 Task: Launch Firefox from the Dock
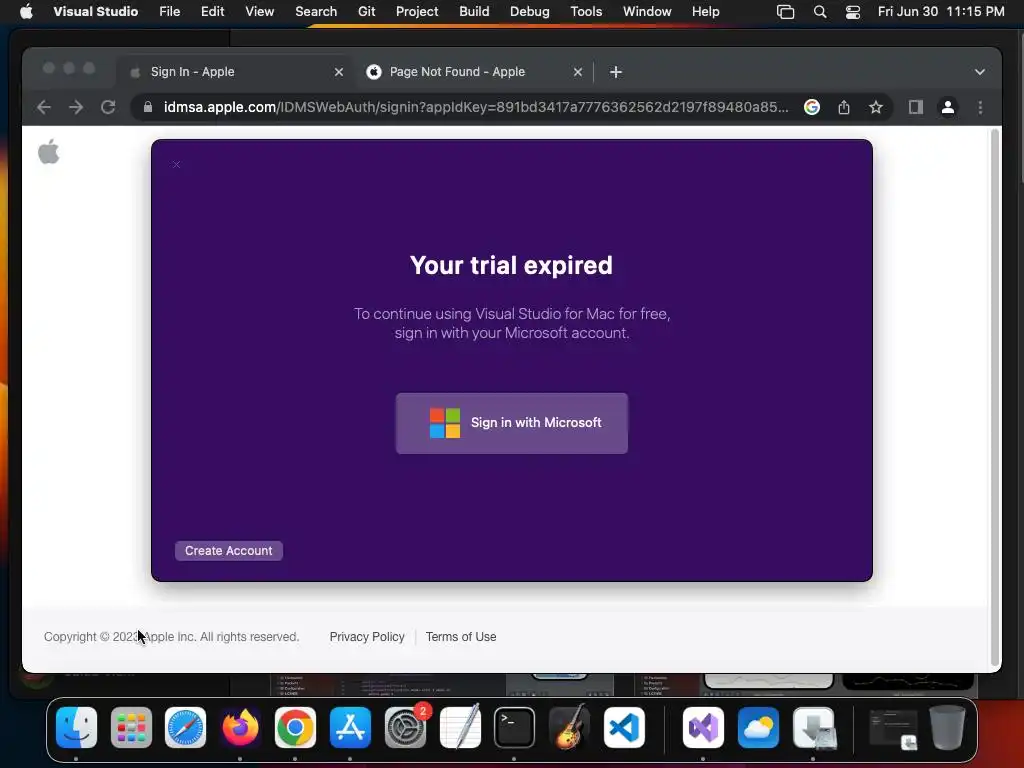click(240, 728)
